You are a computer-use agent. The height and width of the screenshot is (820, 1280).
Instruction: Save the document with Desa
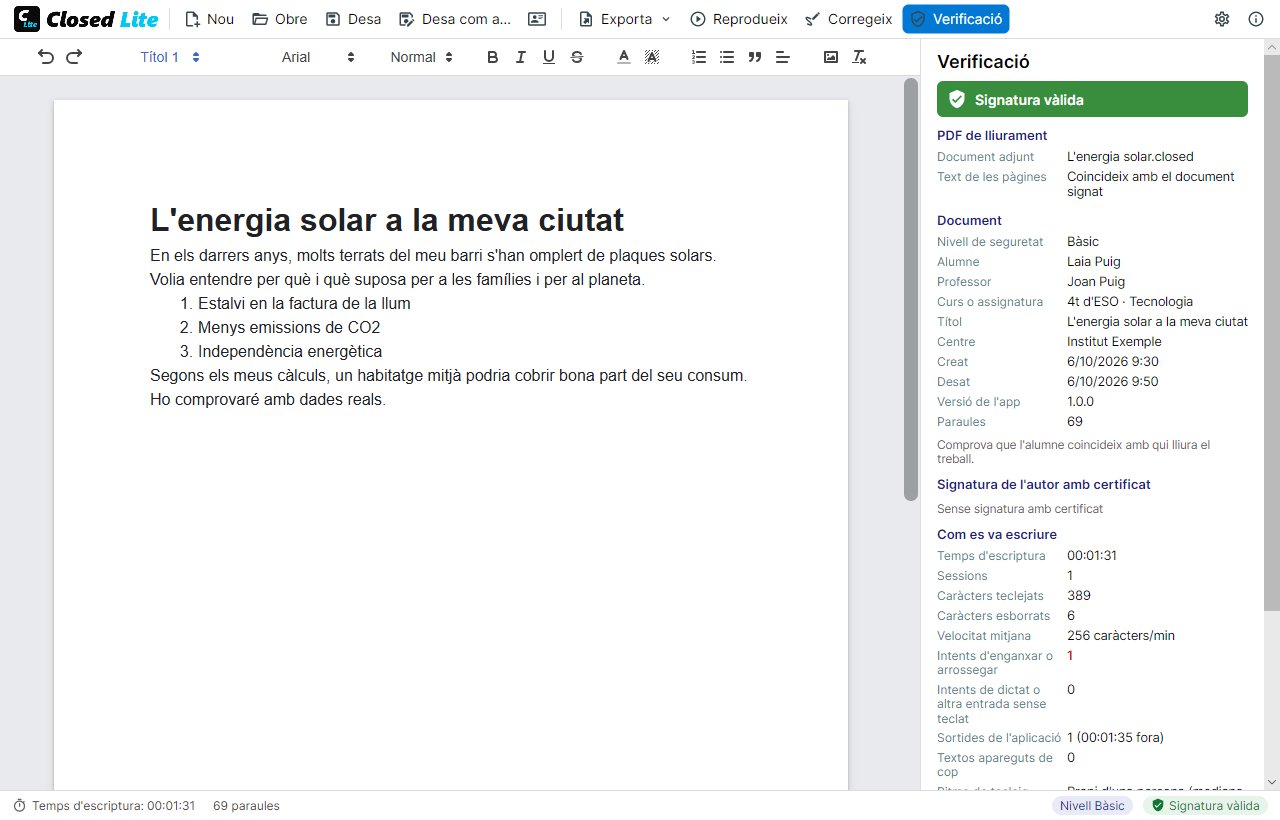pyautogui.click(x=353, y=19)
